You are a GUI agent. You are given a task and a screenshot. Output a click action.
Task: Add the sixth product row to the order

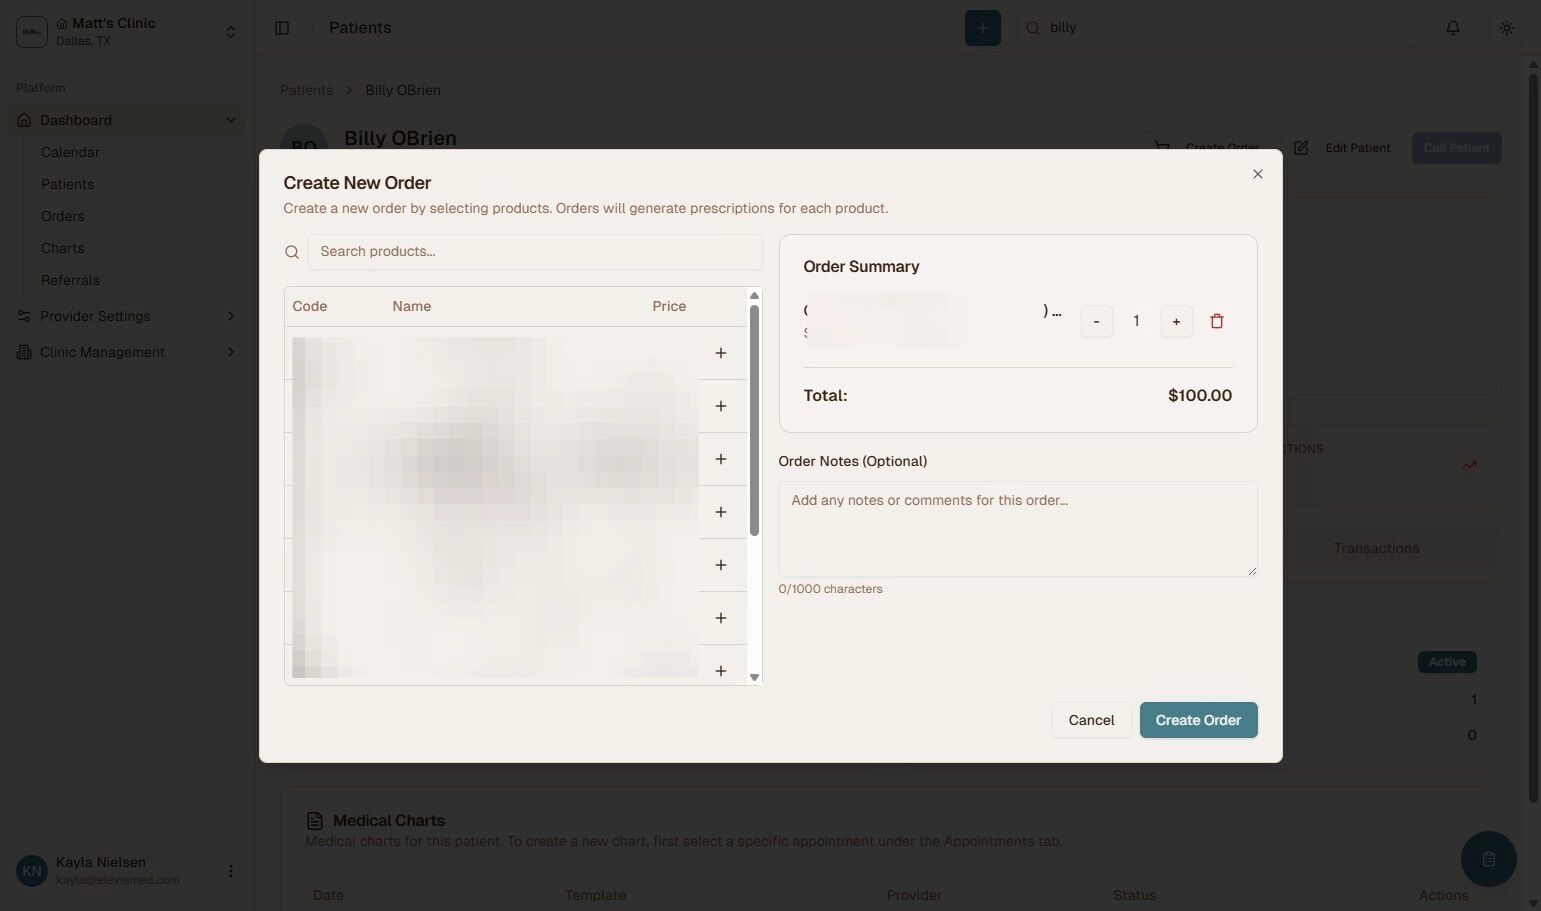[x=721, y=618]
